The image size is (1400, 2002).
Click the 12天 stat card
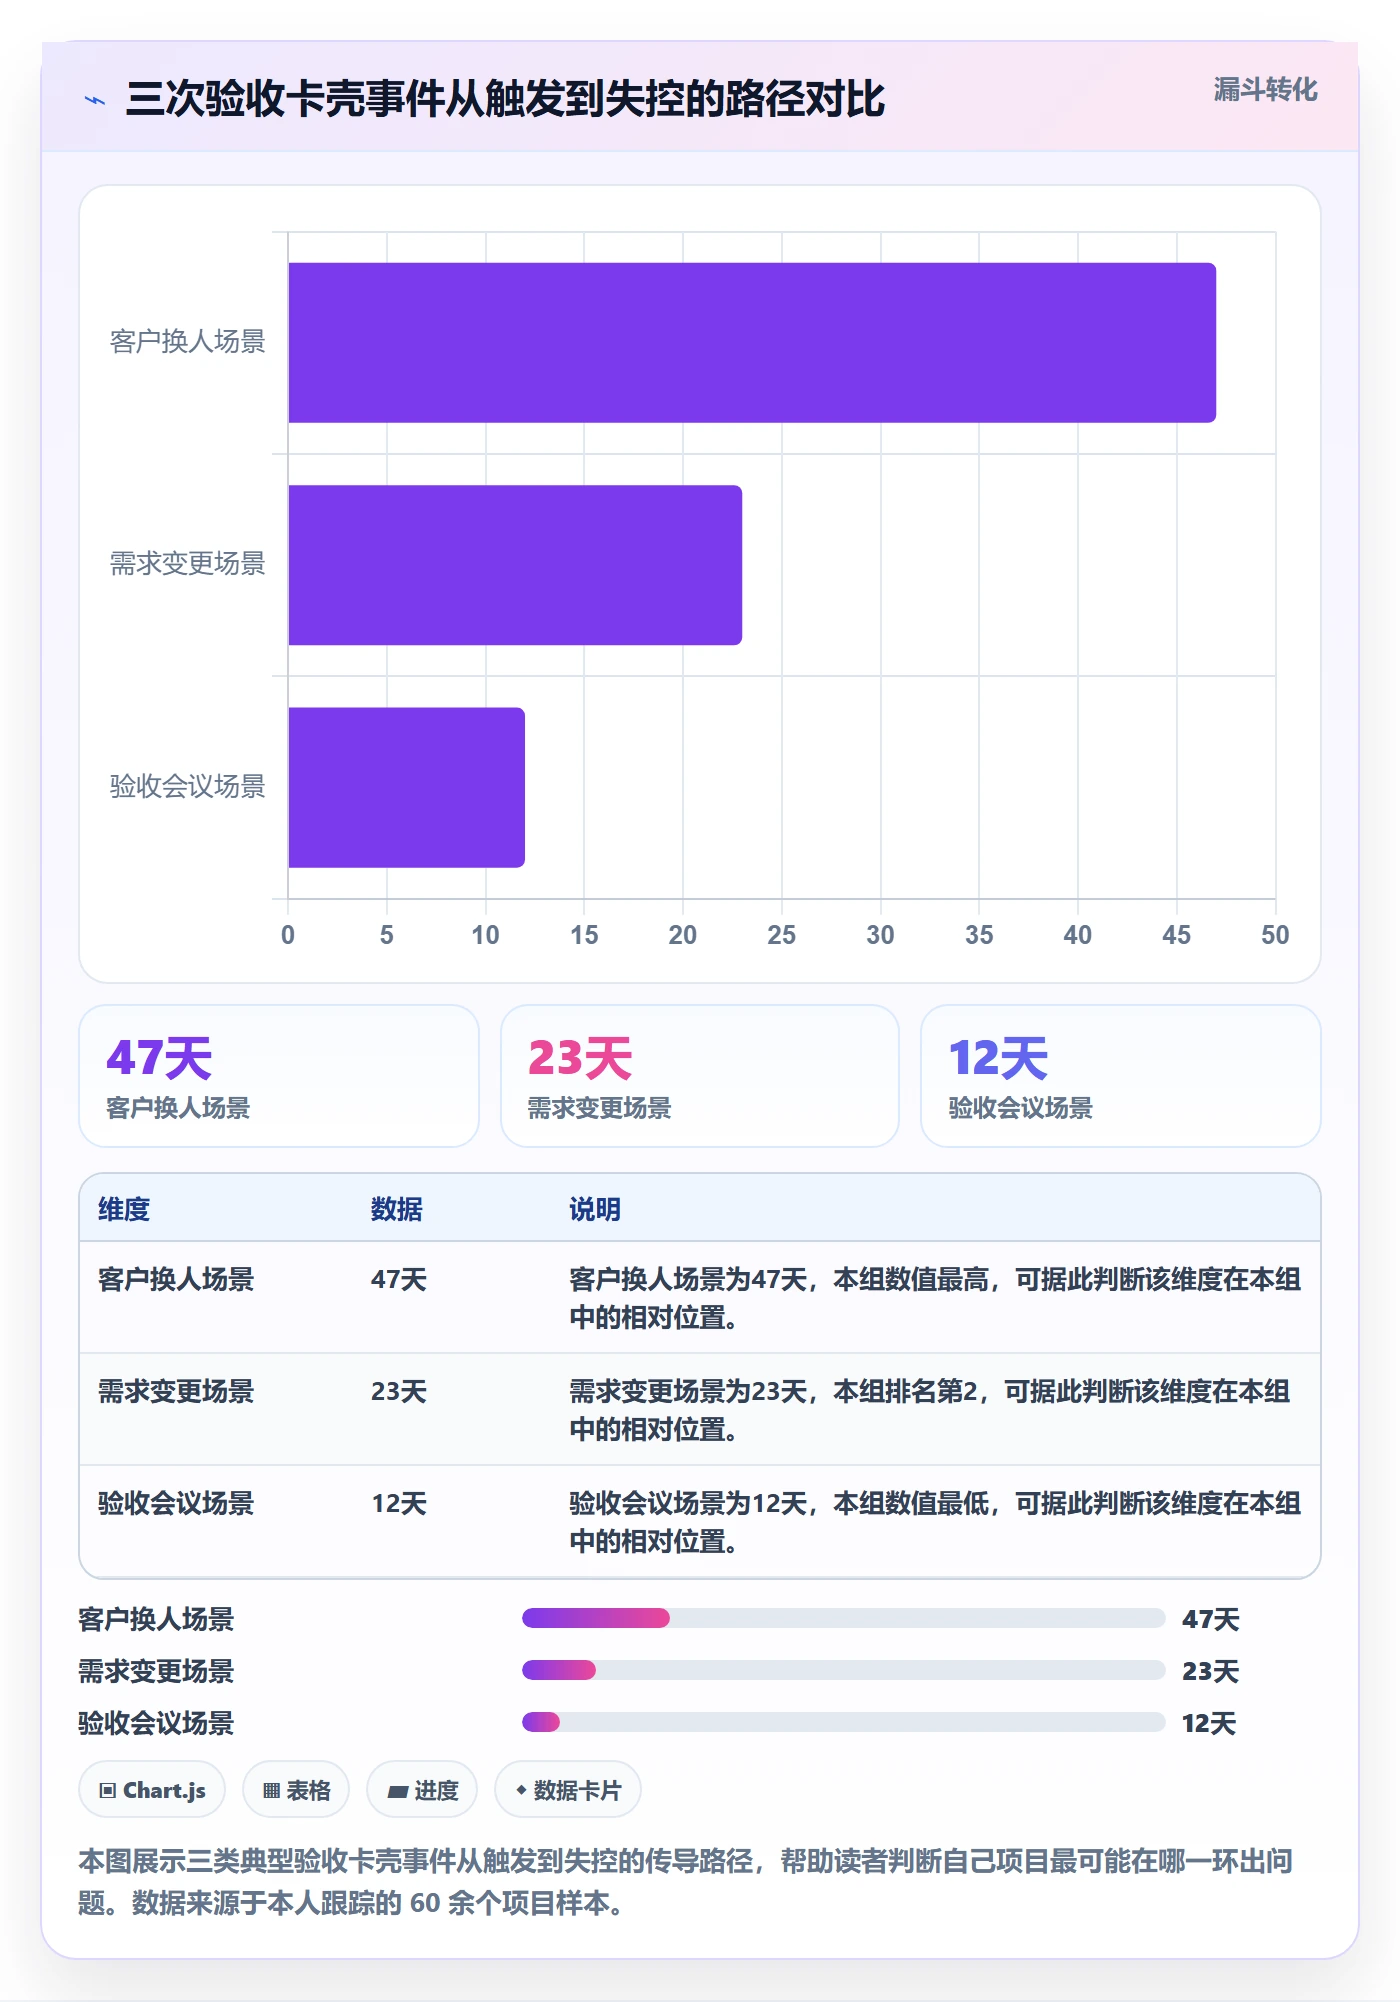1120,1076
